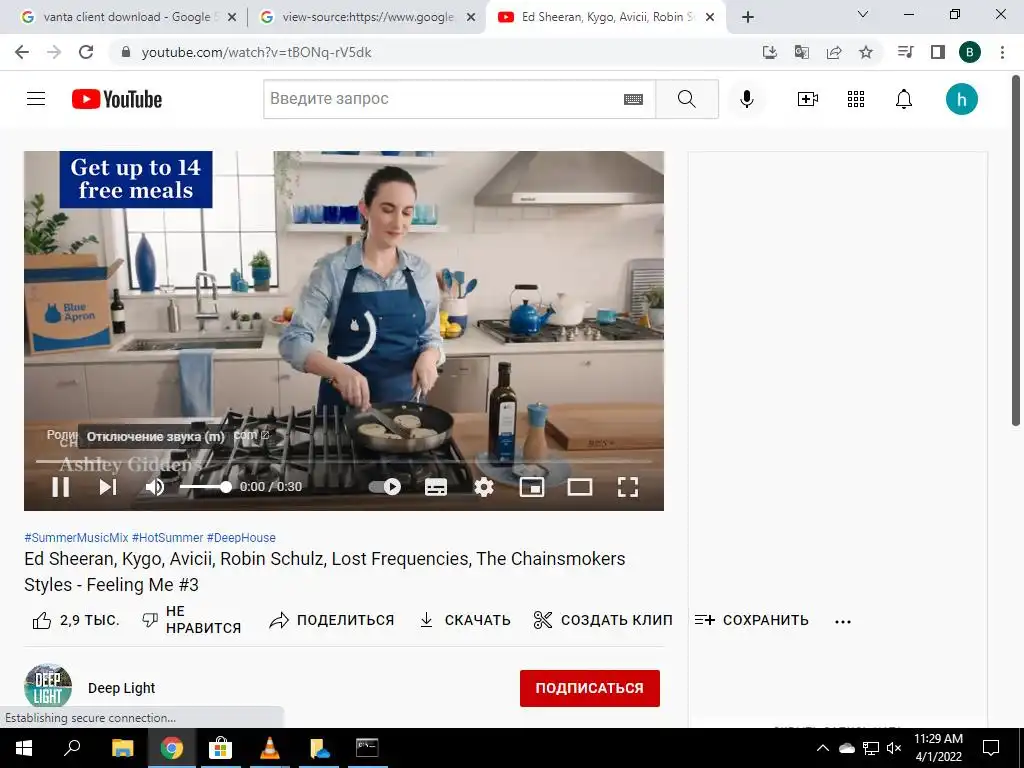Viewport: 1024px width, 768px height.
Task: Close the vanta client download tab
Action: click(x=231, y=18)
